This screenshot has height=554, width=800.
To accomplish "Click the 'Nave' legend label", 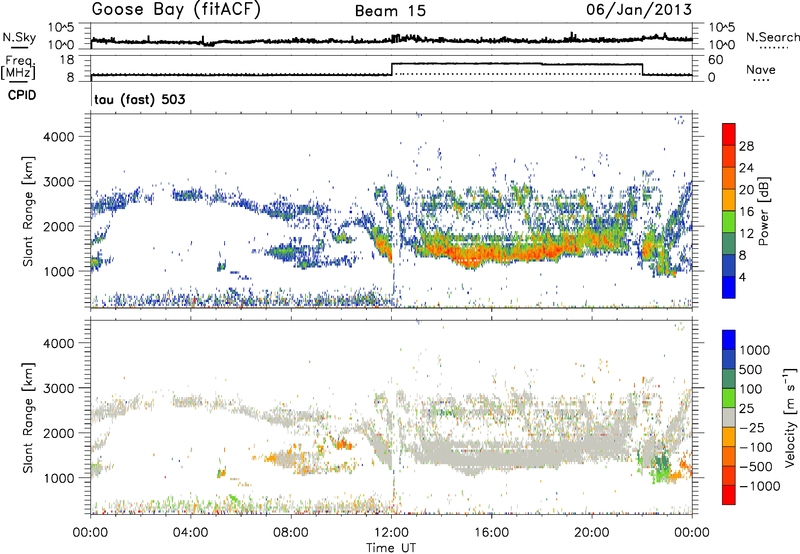I will coord(761,69).
